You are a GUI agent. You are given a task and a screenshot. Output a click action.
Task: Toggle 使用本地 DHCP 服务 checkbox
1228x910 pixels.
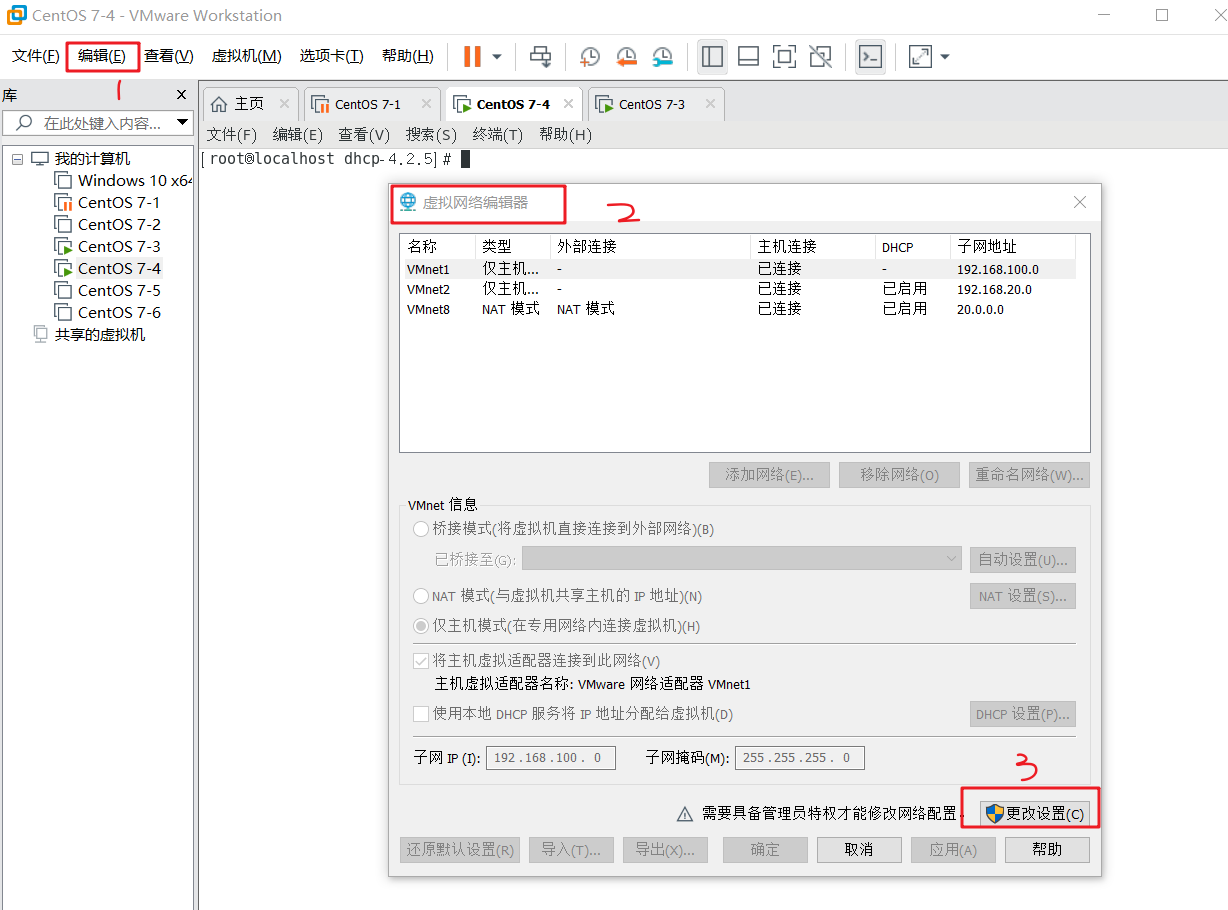pos(421,714)
